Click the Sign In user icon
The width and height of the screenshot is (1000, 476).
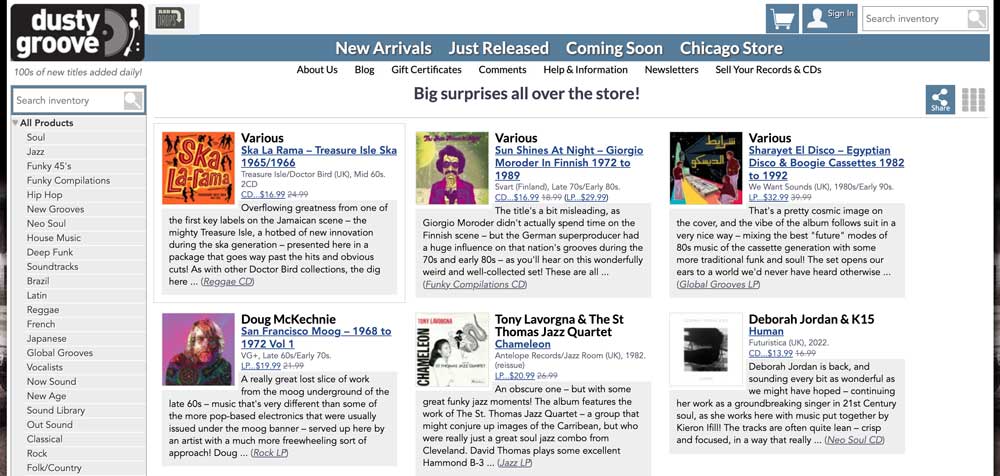coord(816,18)
